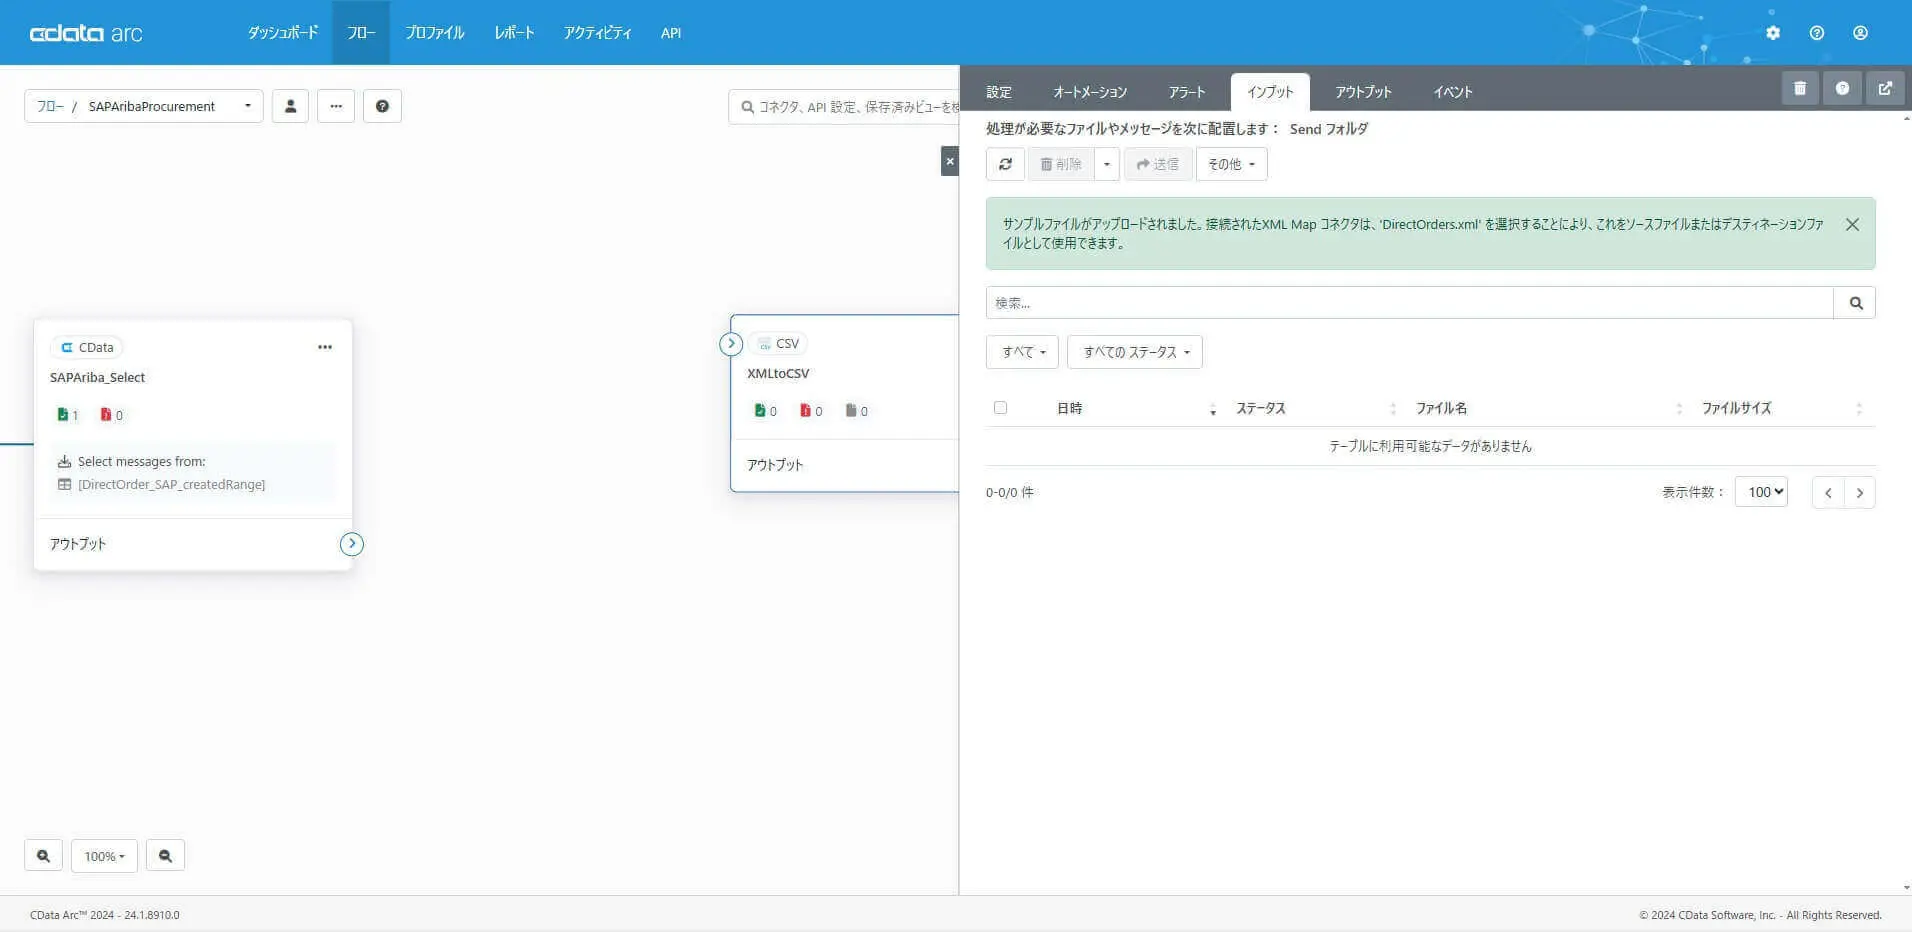Sort by ステータス column

point(1315,409)
